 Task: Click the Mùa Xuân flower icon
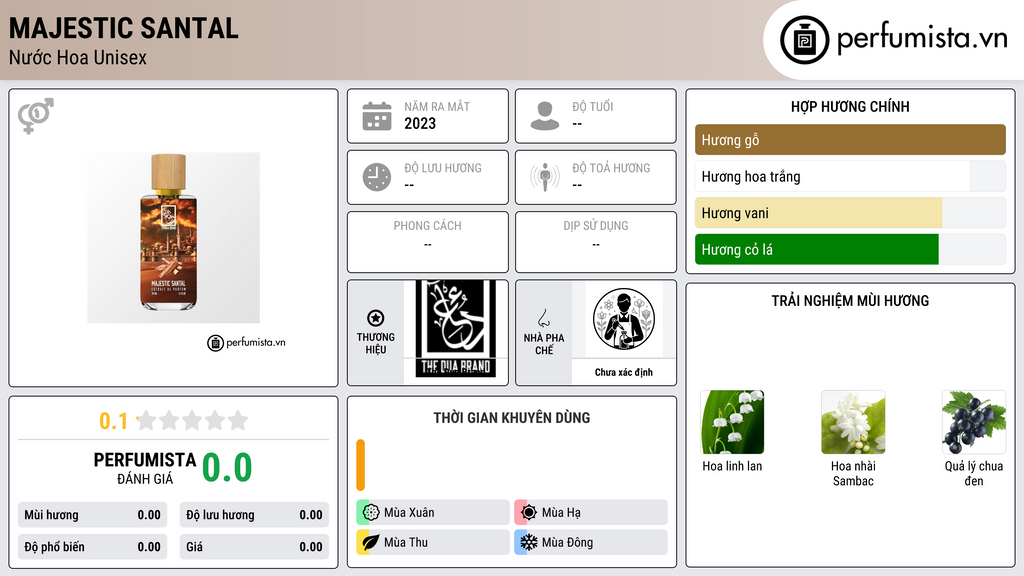pyautogui.click(x=371, y=513)
